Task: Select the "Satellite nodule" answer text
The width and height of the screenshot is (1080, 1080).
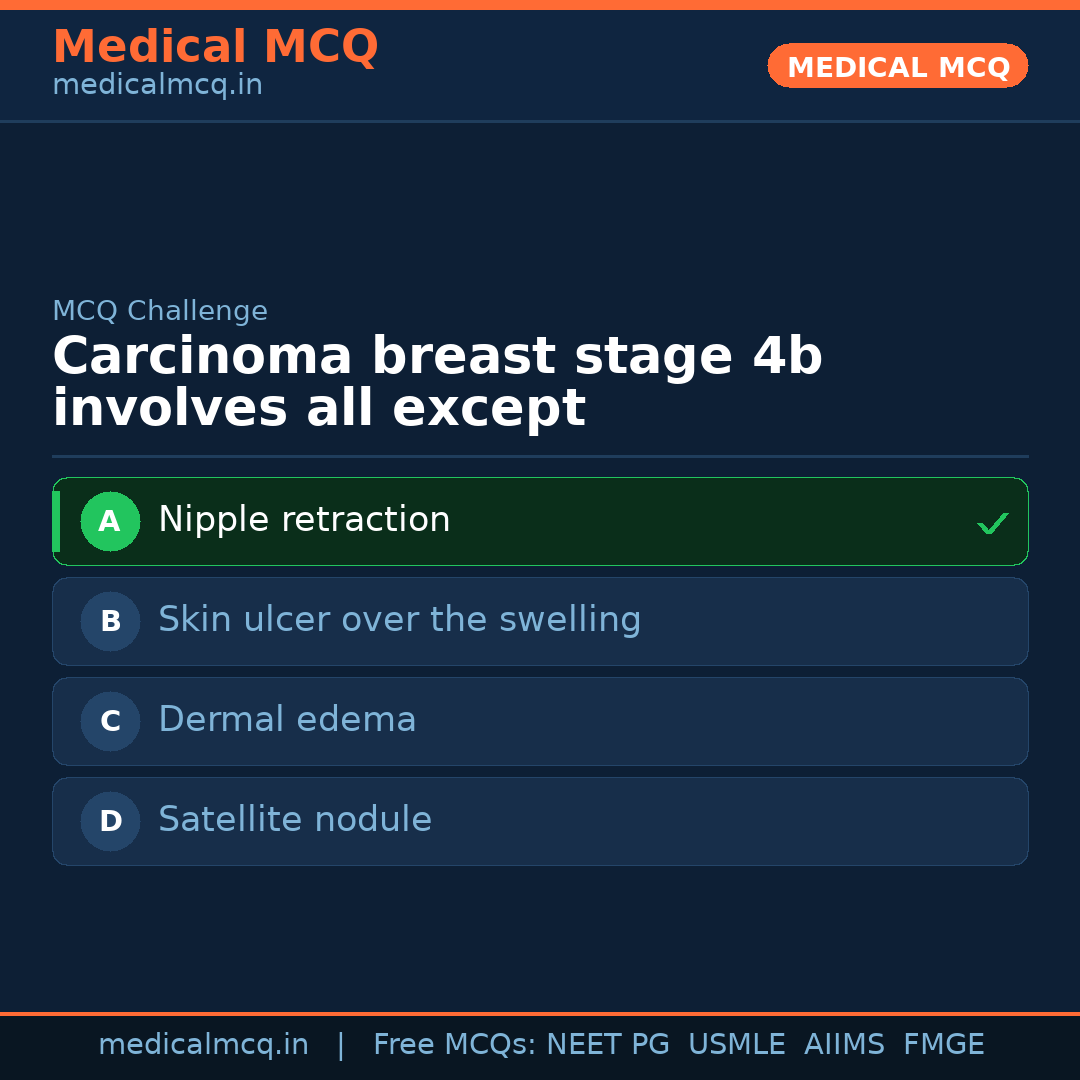Action: tap(295, 820)
